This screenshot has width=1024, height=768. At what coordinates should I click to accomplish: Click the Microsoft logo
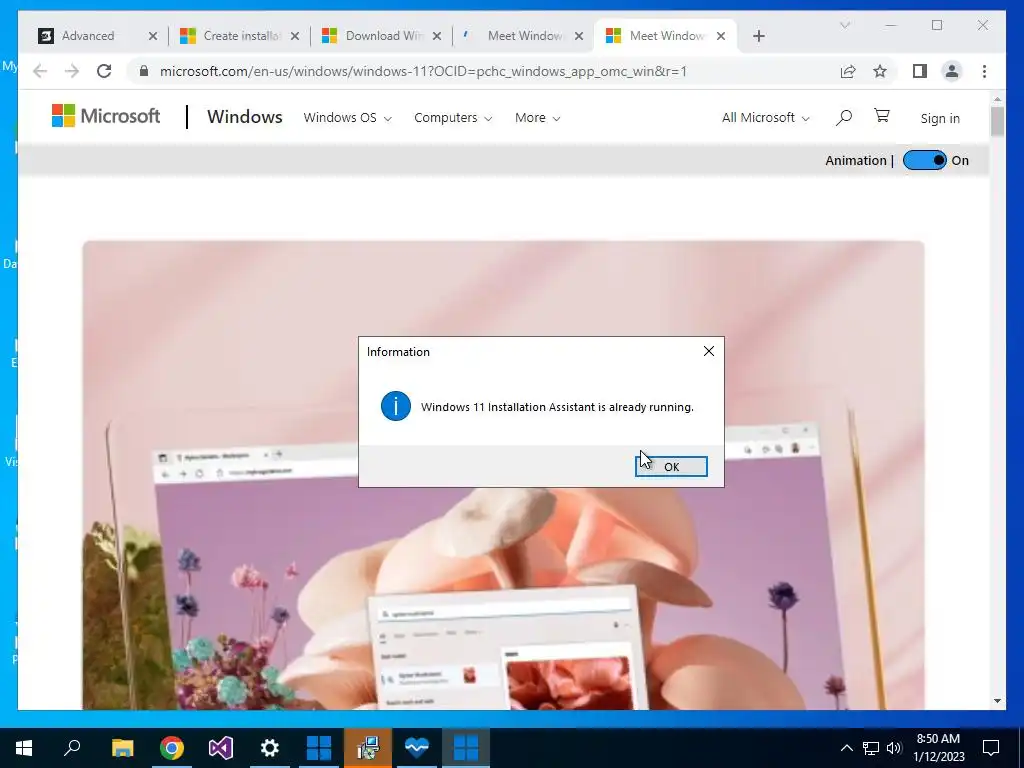point(106,116)
